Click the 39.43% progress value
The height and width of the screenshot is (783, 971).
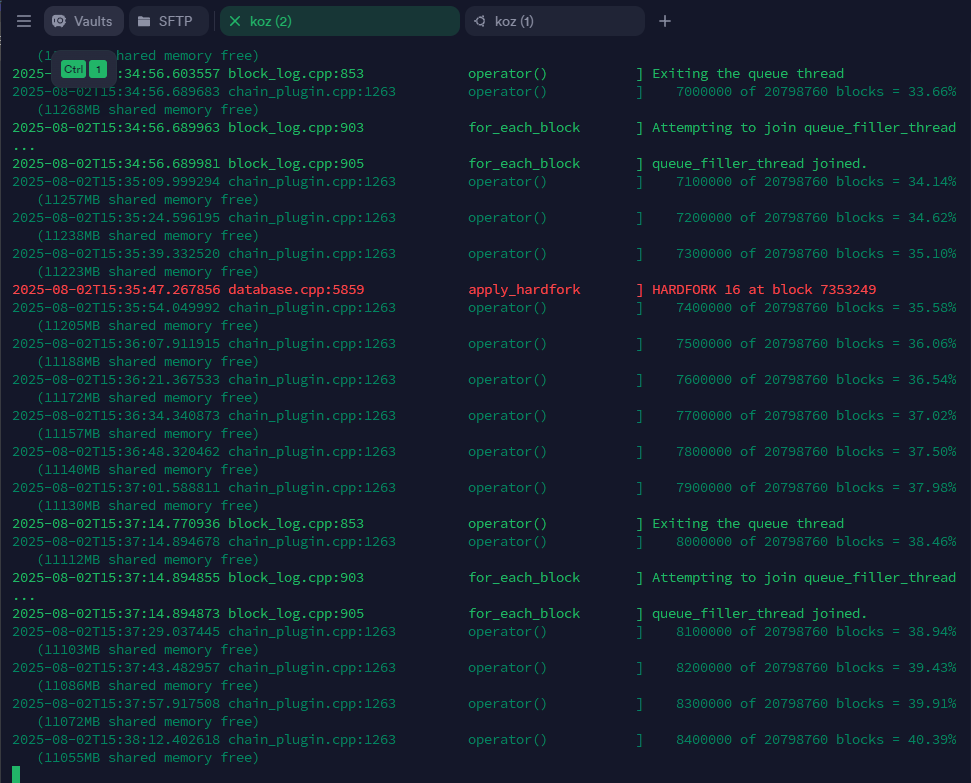932,668
